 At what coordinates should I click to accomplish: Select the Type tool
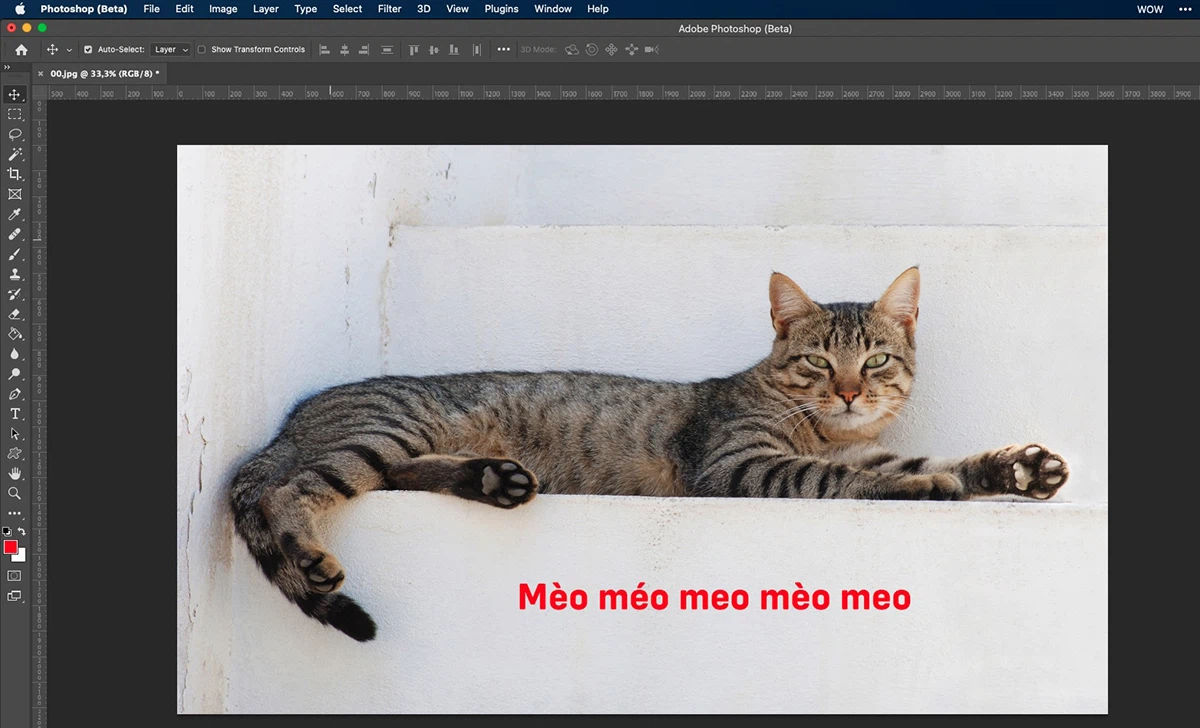click(14, 413)
